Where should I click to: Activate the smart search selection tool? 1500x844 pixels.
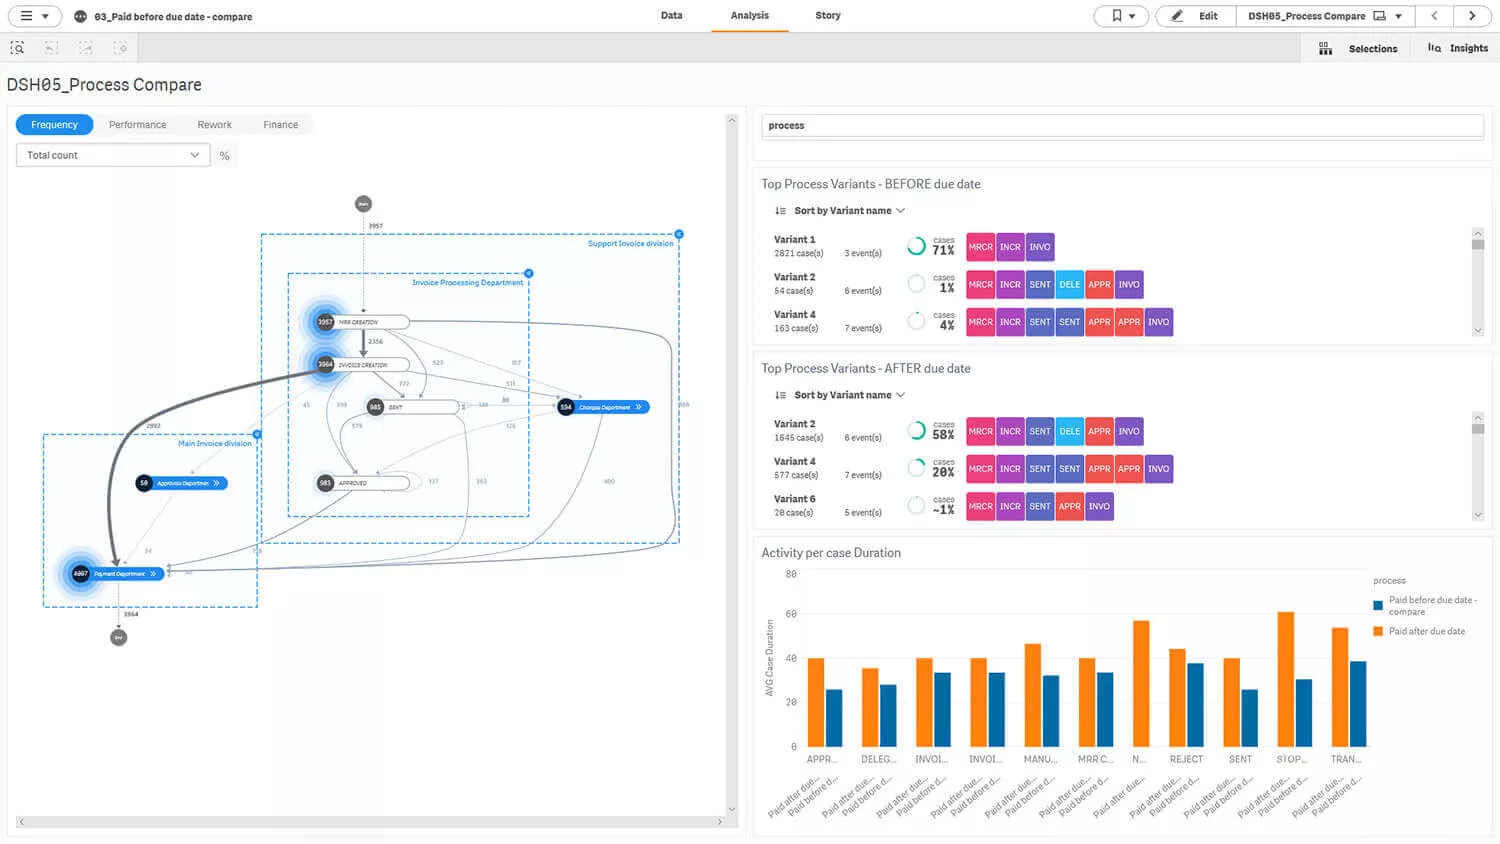point(17,48)
